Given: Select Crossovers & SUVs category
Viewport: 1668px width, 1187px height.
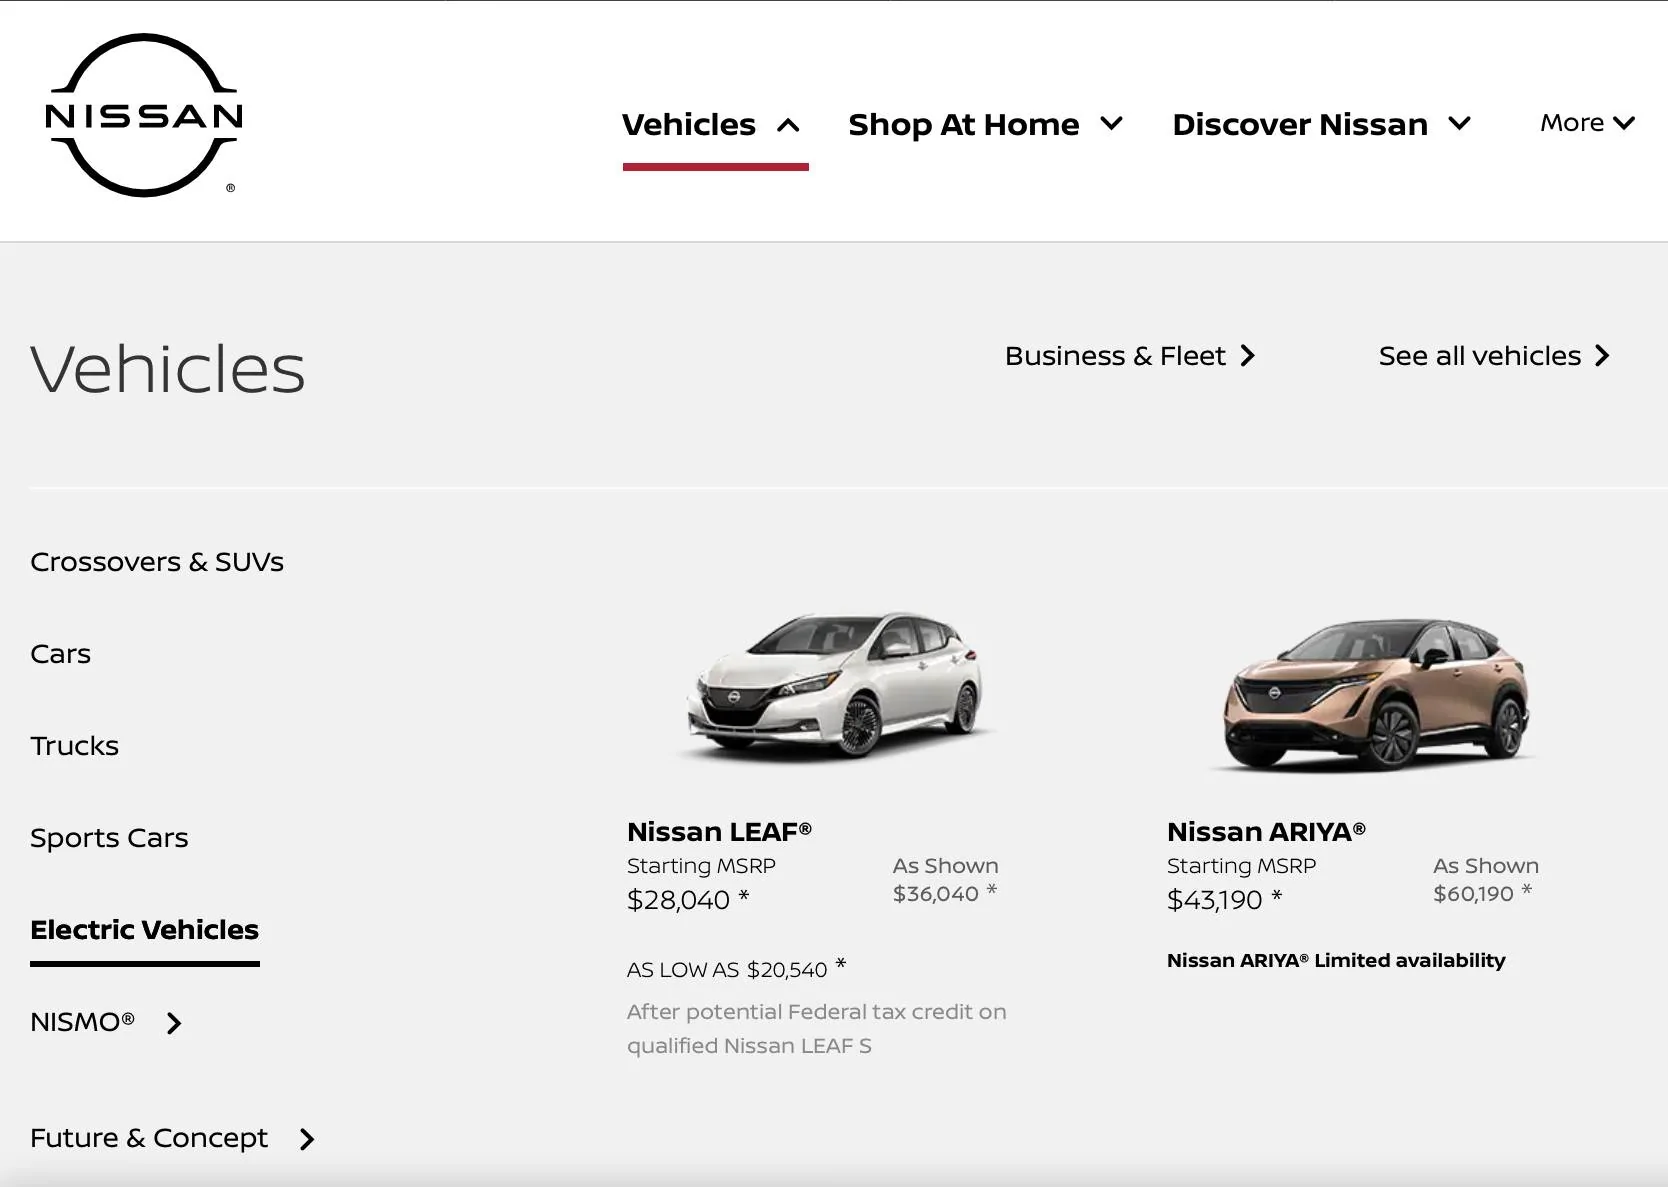Looking at the screenshot, I should click(x=157, y=562).
